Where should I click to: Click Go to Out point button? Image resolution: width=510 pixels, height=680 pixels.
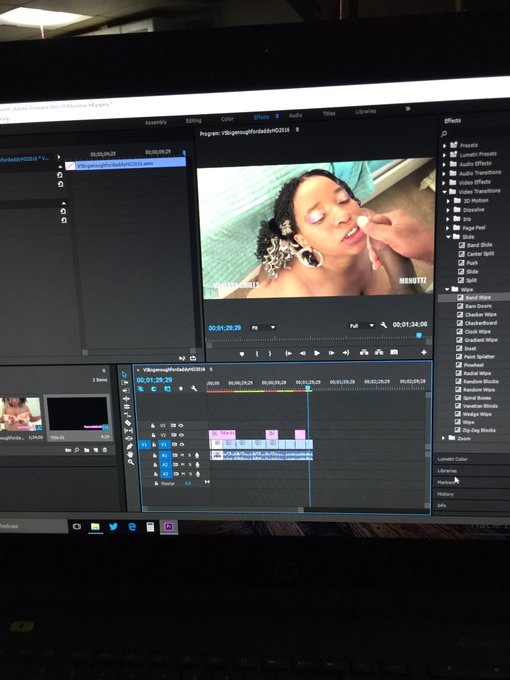click(346, 353)
